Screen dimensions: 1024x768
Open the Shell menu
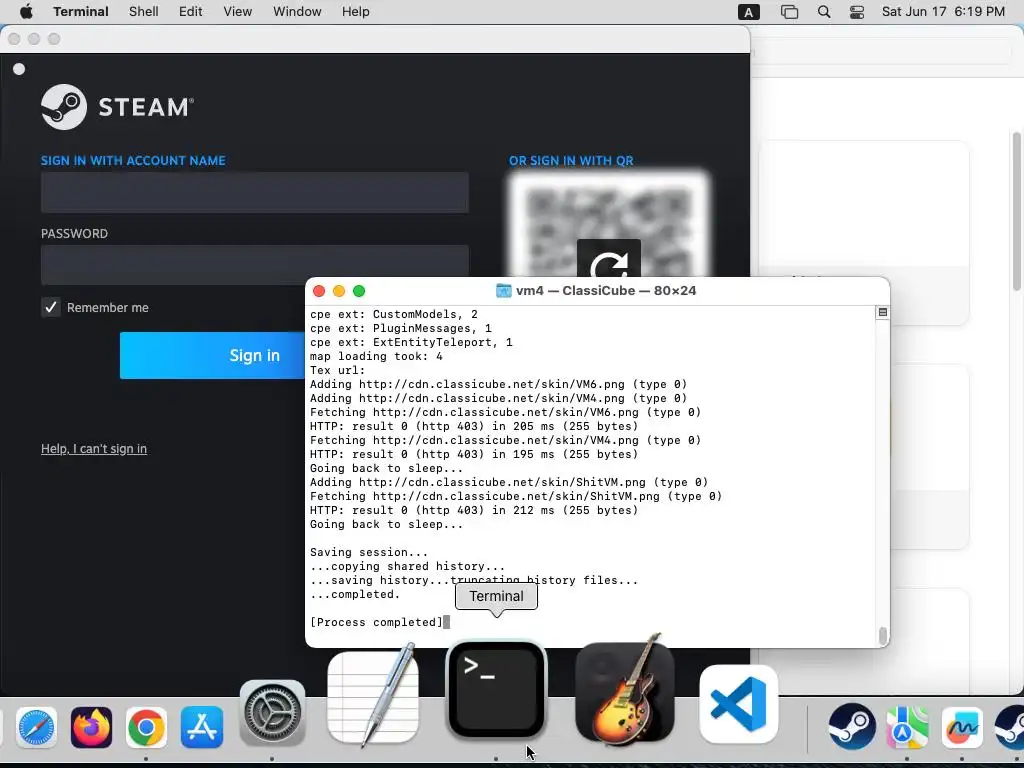(x=144, y=12)
